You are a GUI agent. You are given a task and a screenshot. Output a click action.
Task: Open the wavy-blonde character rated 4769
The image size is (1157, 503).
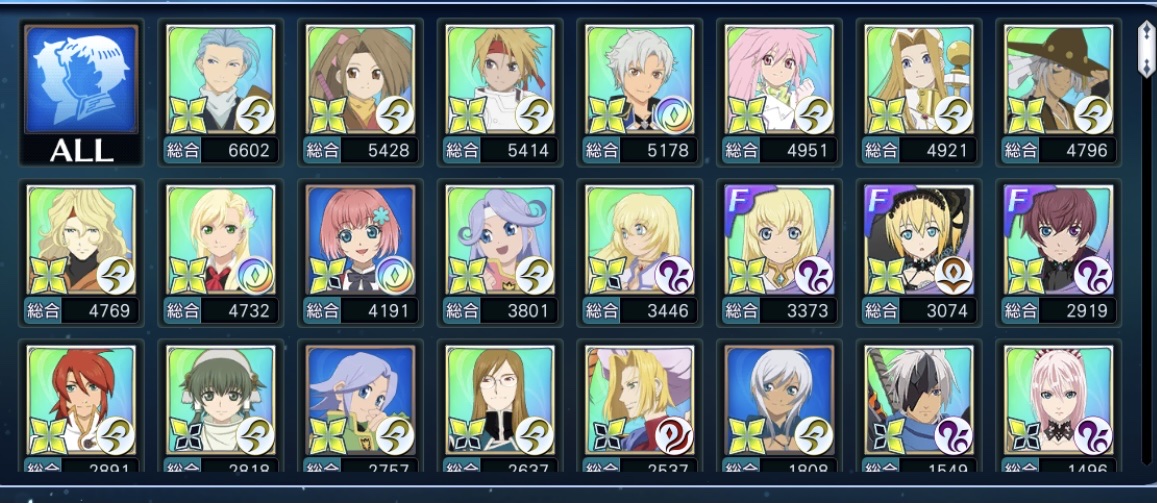pos(81,254)
